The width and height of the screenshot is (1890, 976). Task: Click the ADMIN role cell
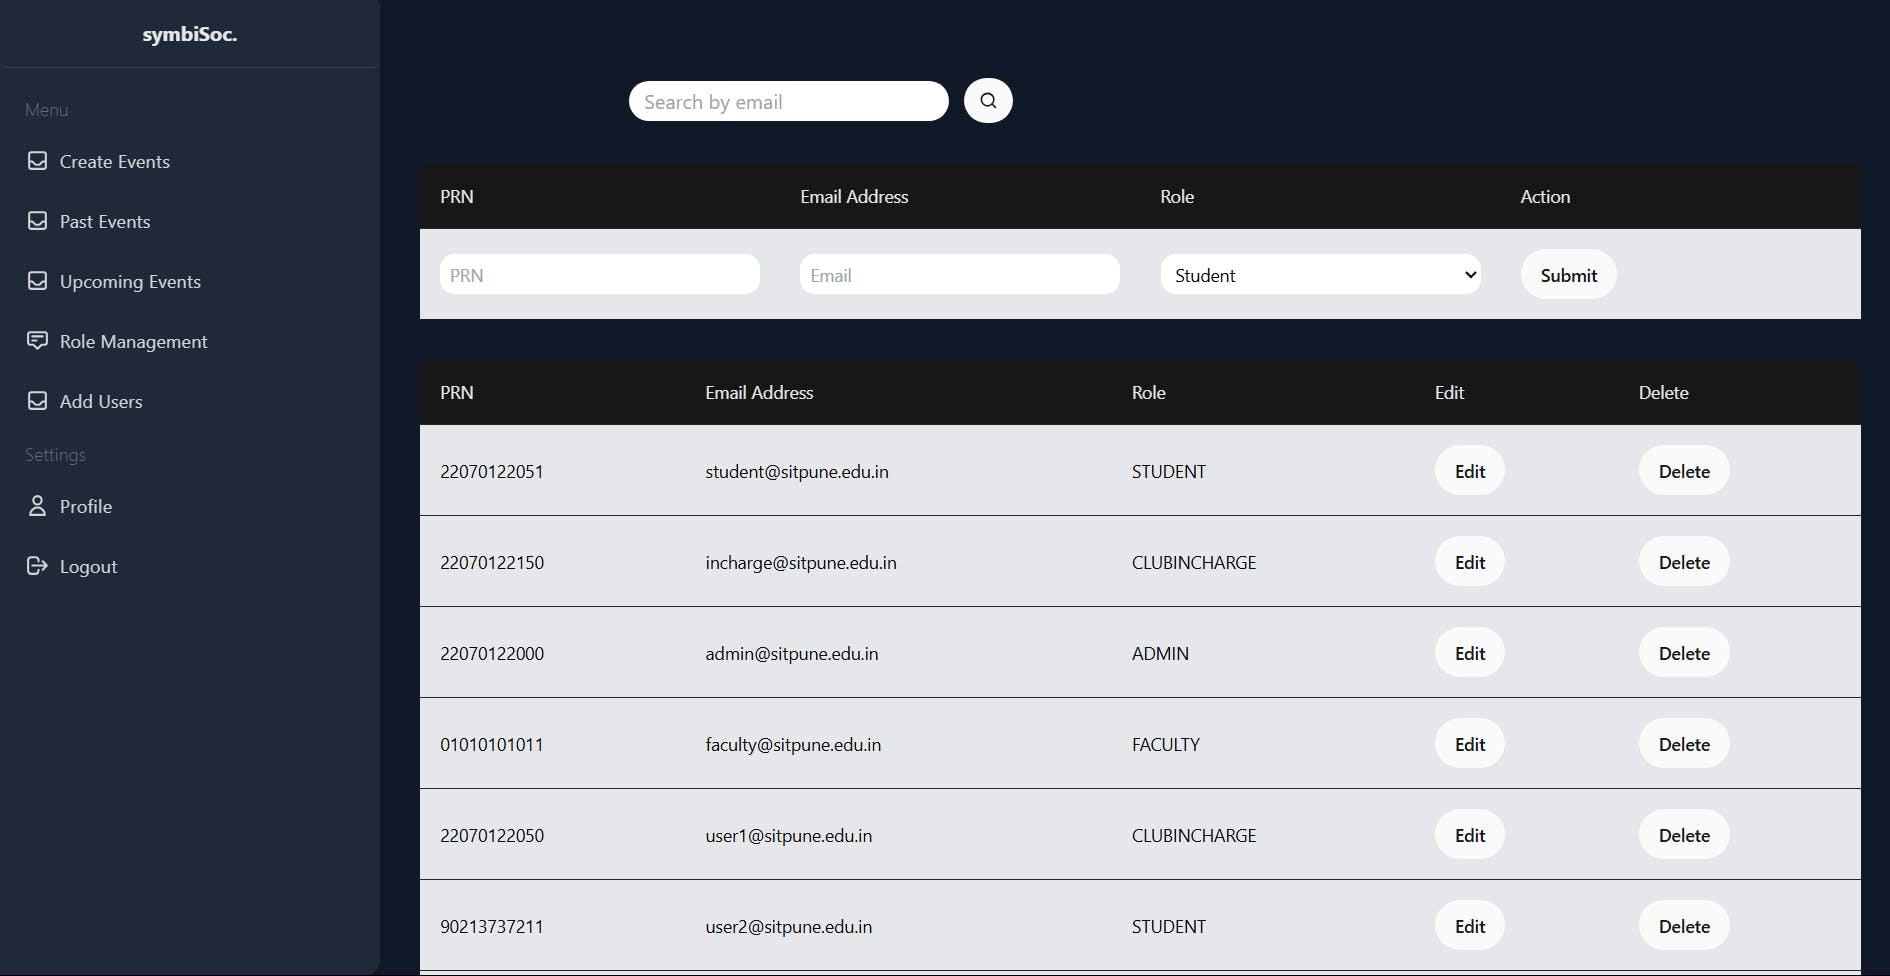pos(1160,654)
